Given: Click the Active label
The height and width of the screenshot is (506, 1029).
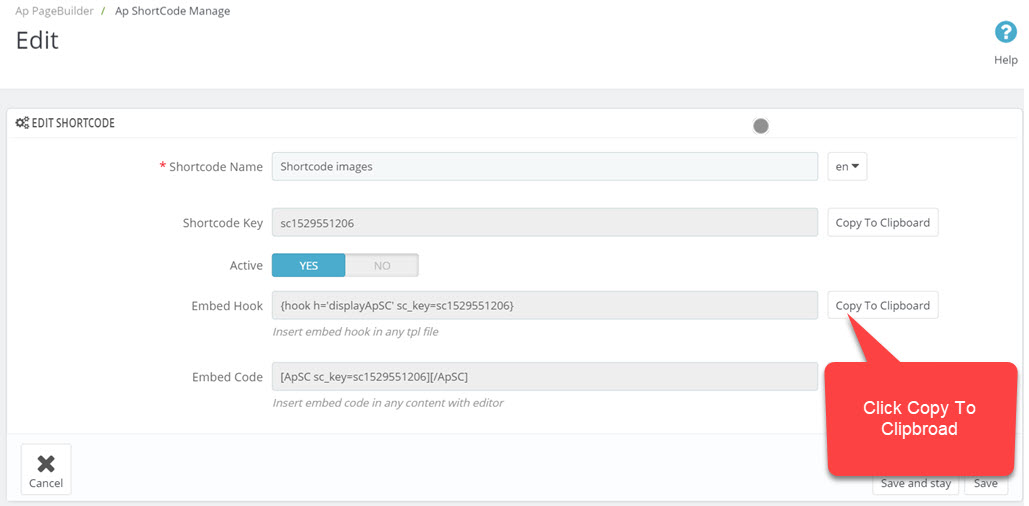Looking at the screenshot, I should tap(247, 266).
